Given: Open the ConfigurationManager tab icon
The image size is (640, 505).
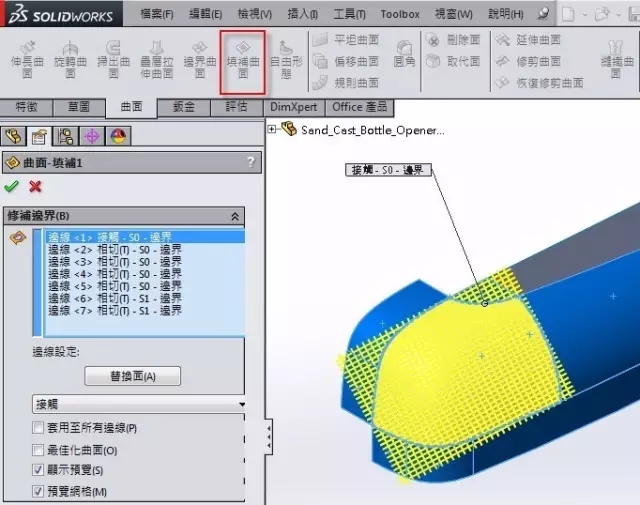Looking at the screenshot, I should [x=66, y=136].
